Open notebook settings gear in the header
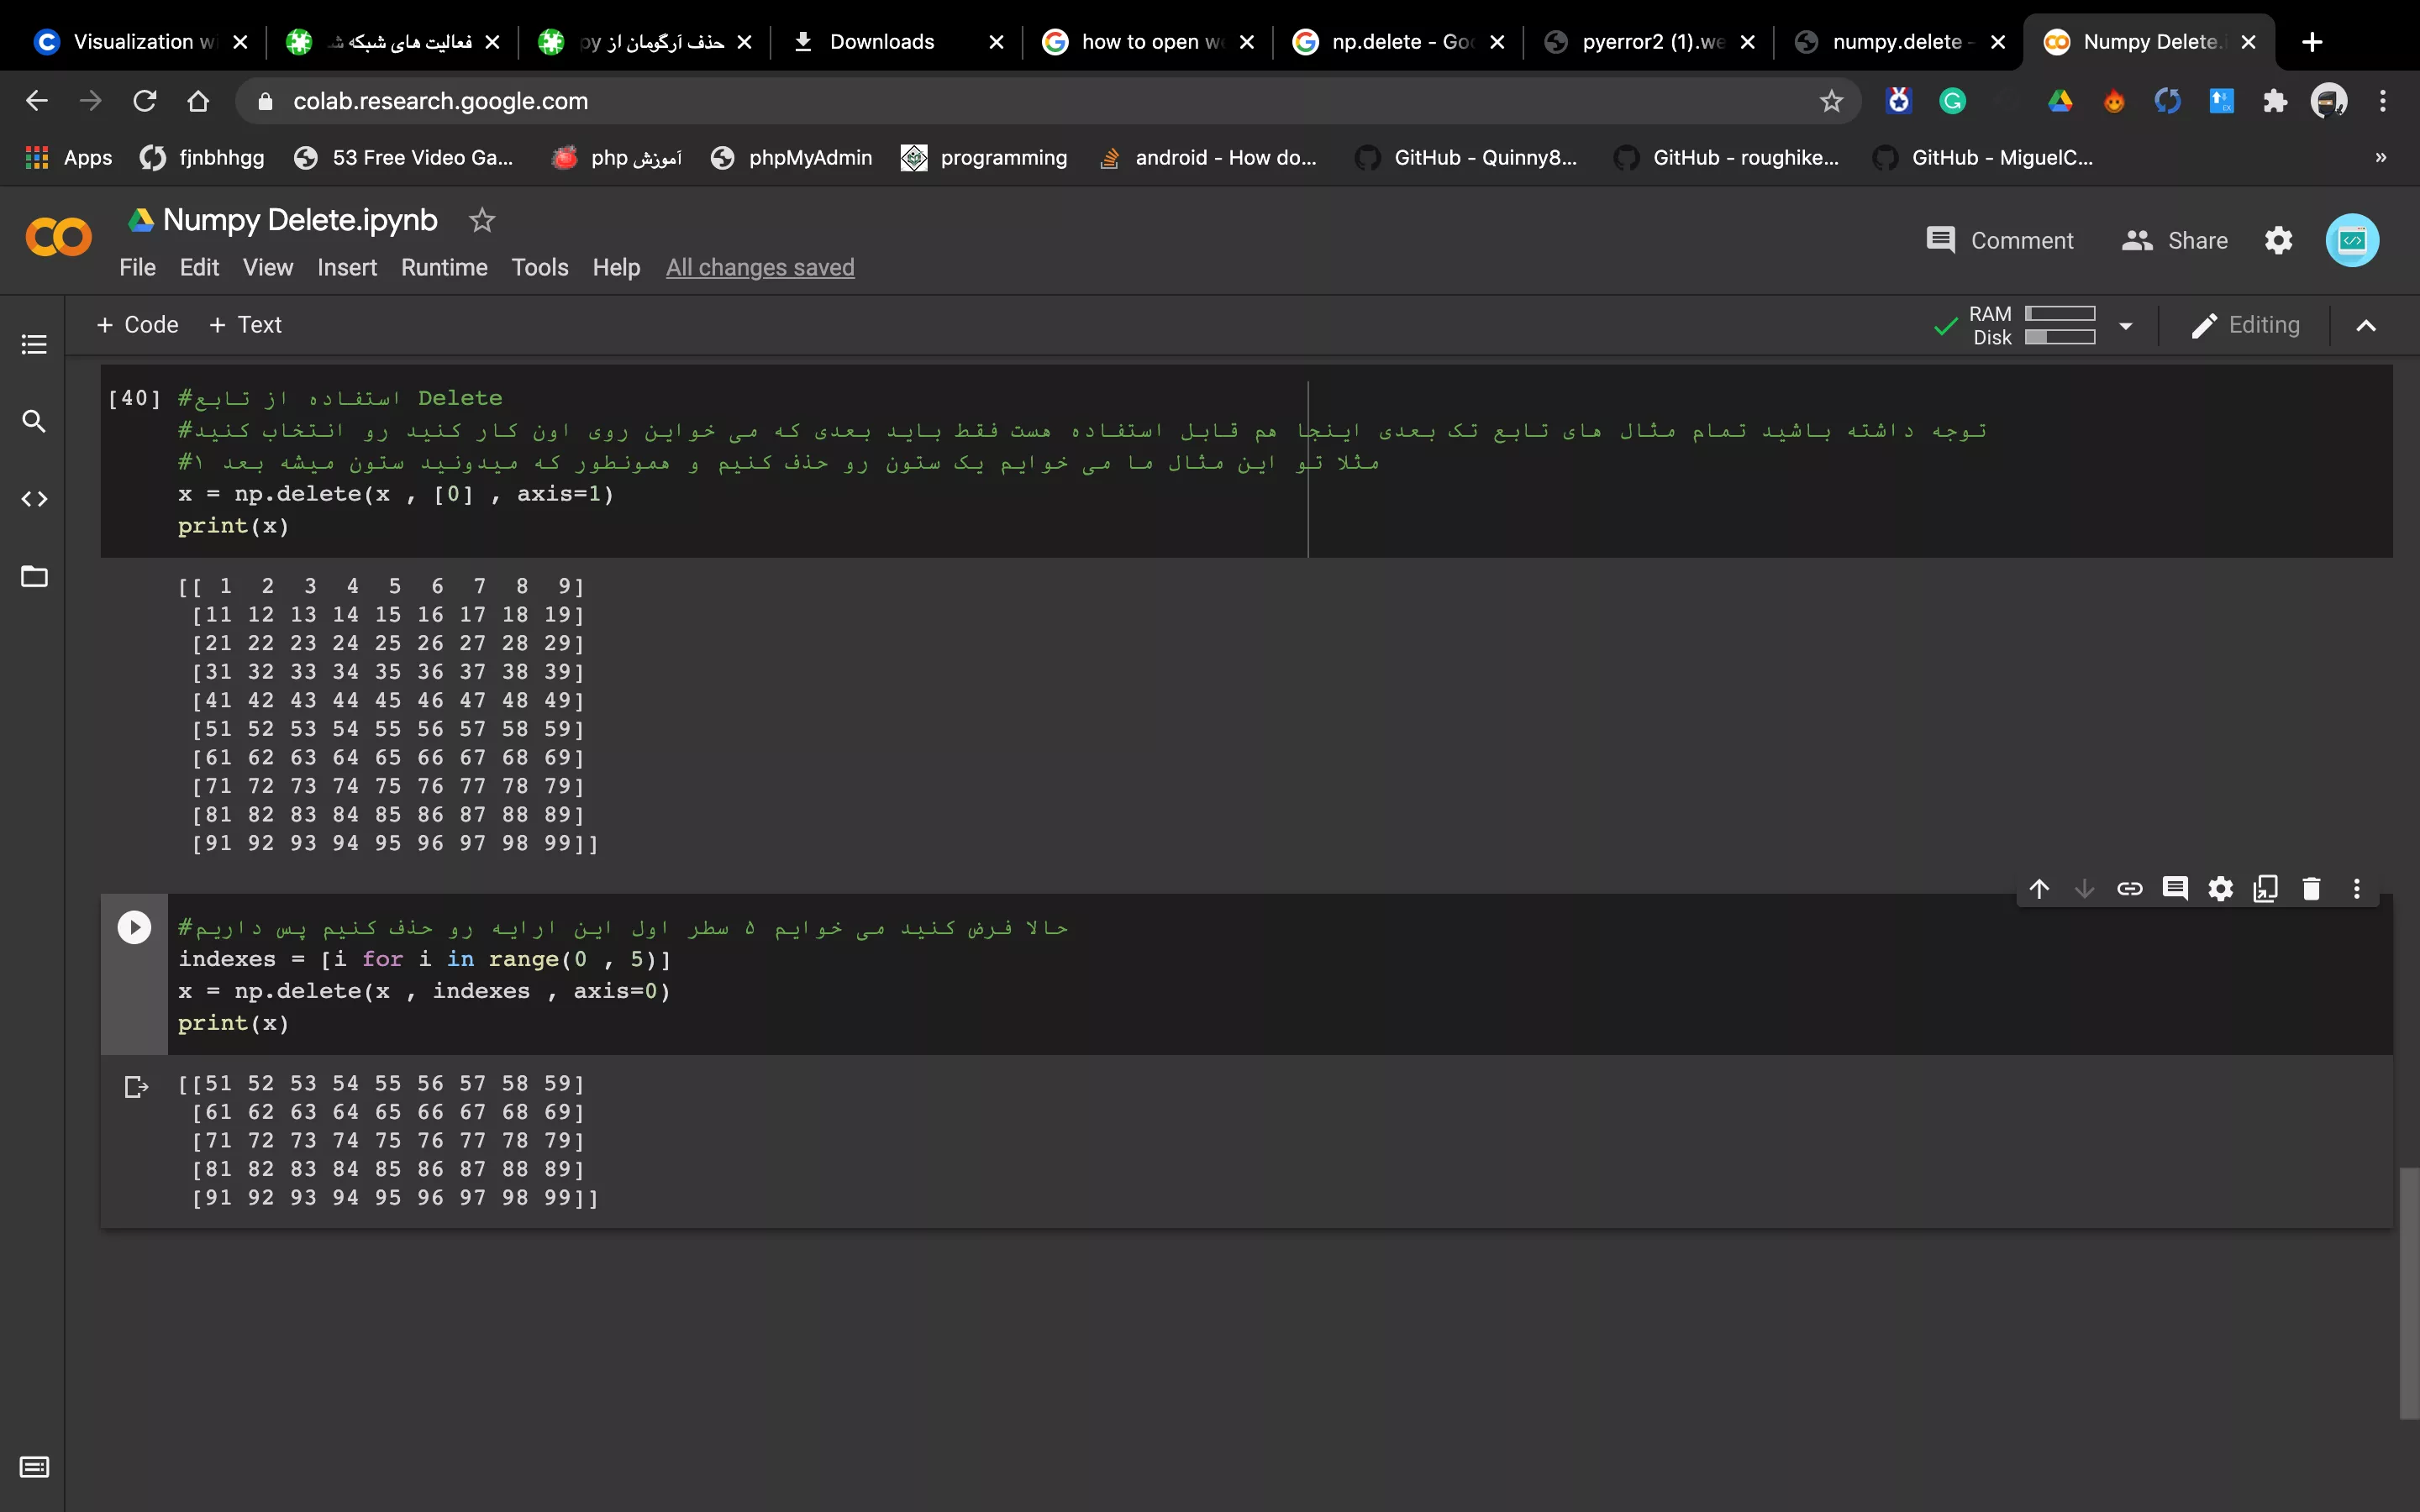 point(2278,240)
